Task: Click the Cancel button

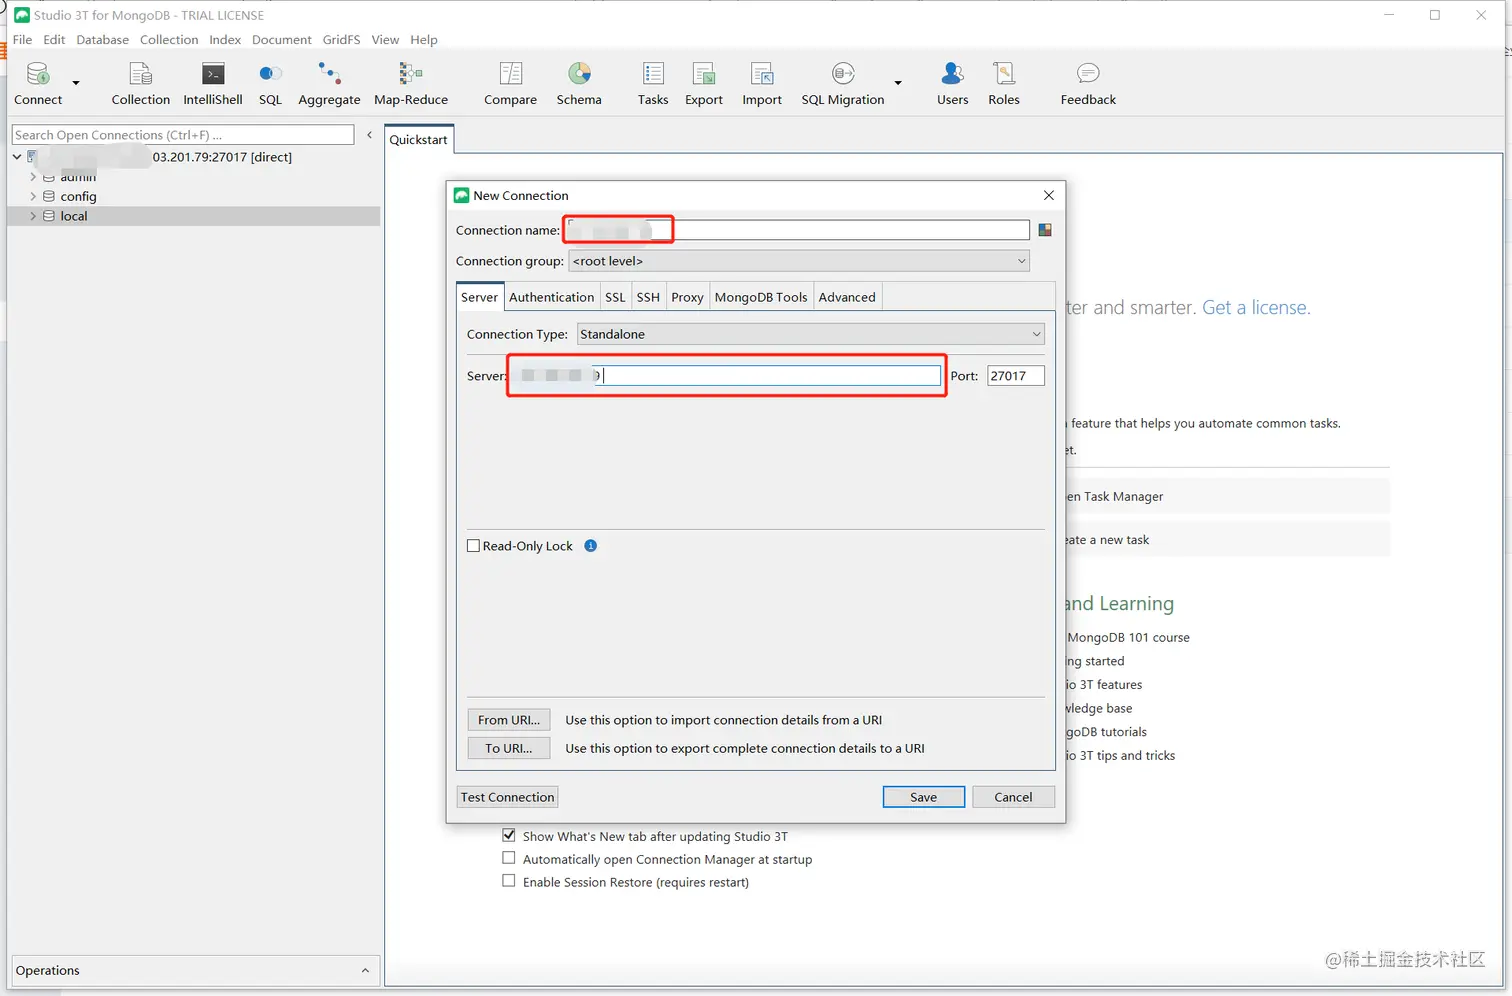Action: pyautogui.click(x=1013, y=797)
